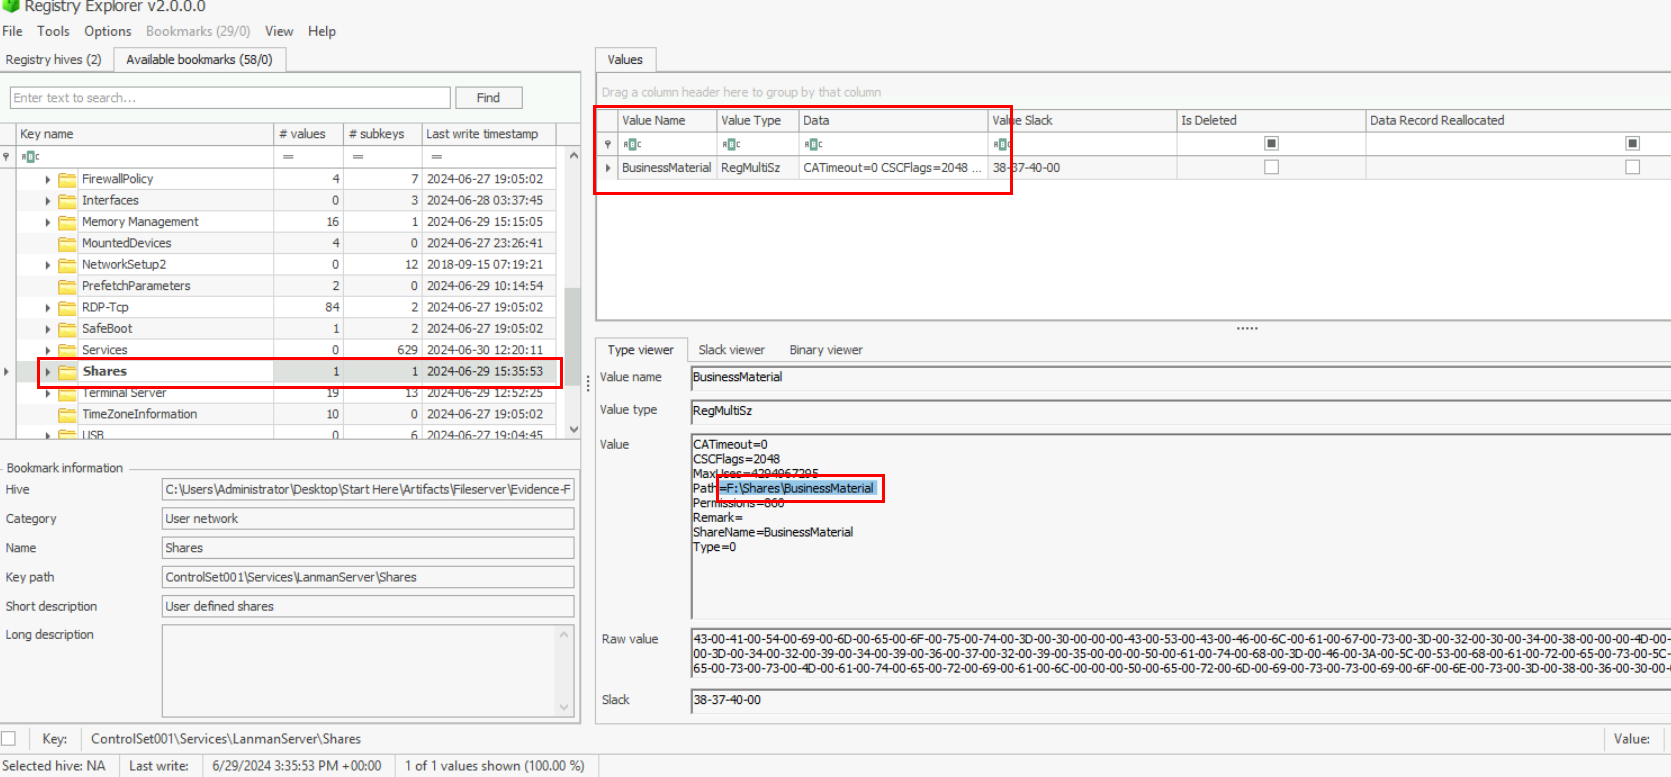Click the Find button
The width and height of the screenshot is (1671, 777).
[488, 98]
